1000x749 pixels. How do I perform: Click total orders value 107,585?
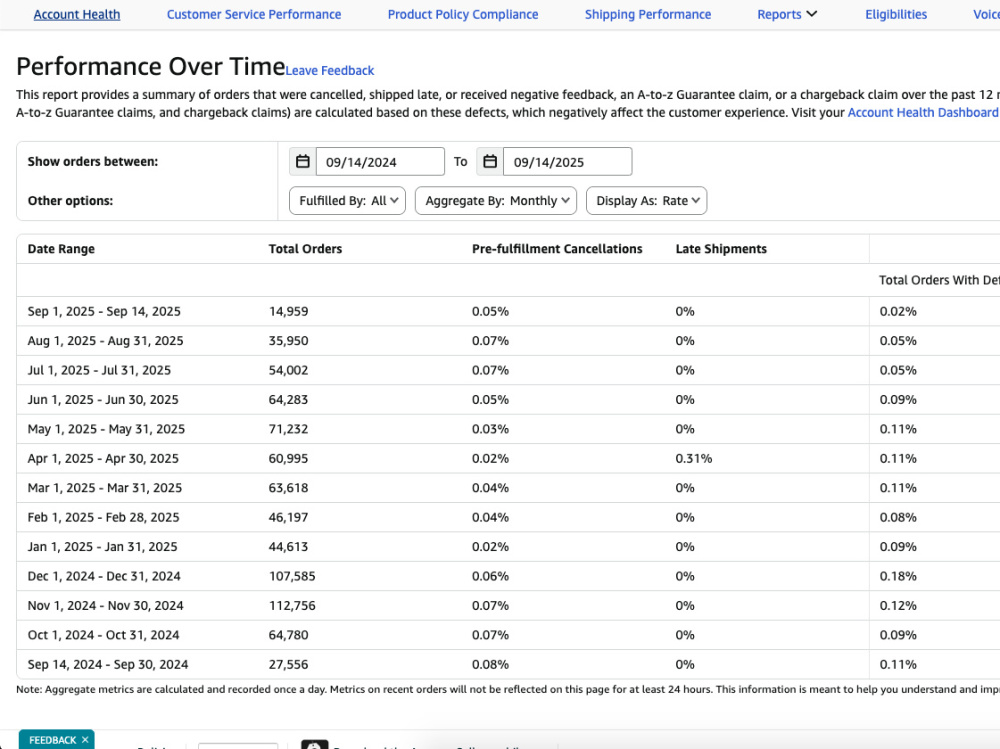(292, 575)
